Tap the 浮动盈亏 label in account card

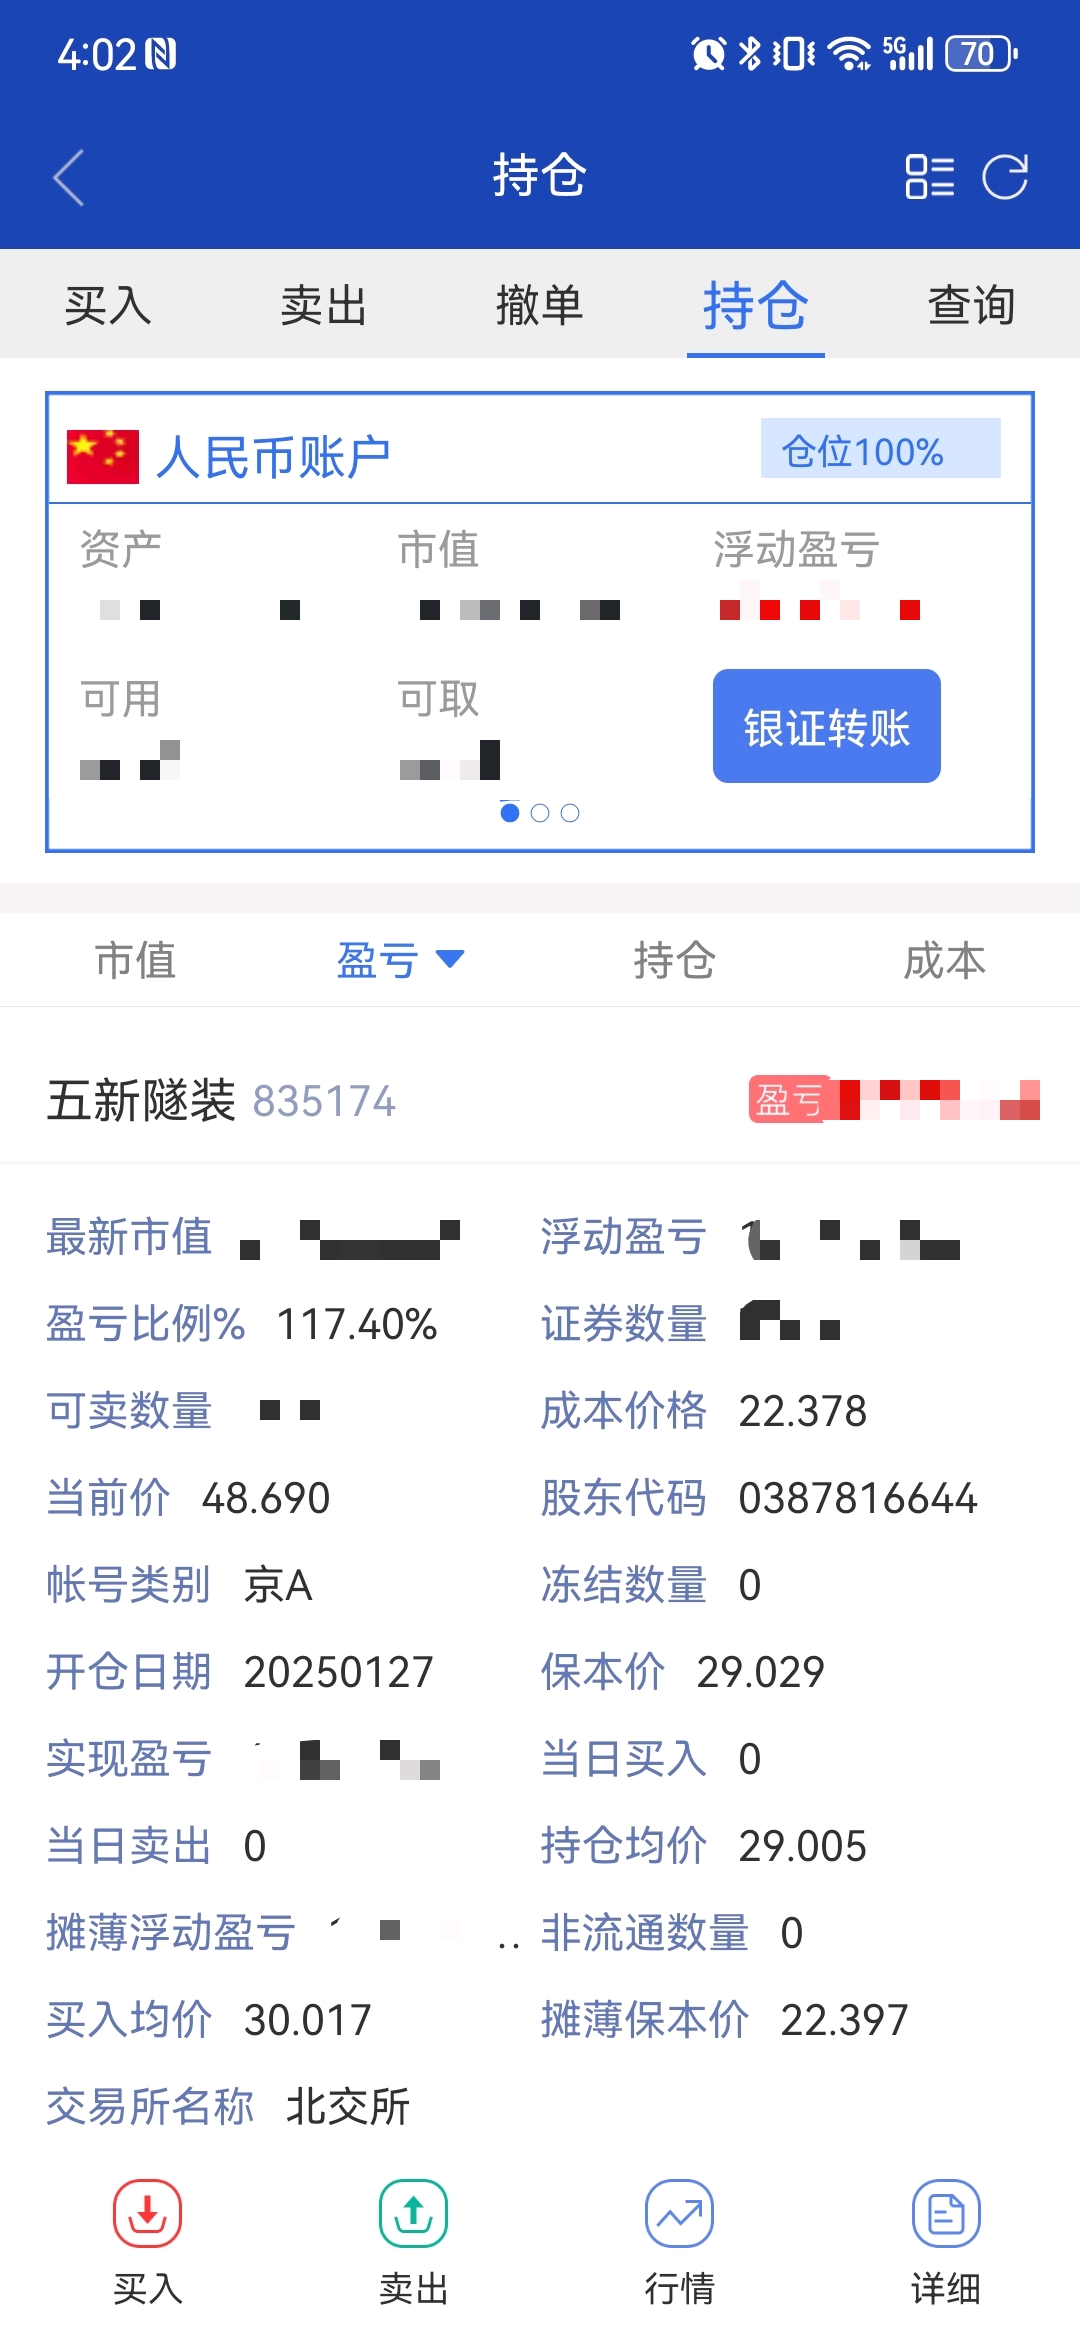click(796, 550)
